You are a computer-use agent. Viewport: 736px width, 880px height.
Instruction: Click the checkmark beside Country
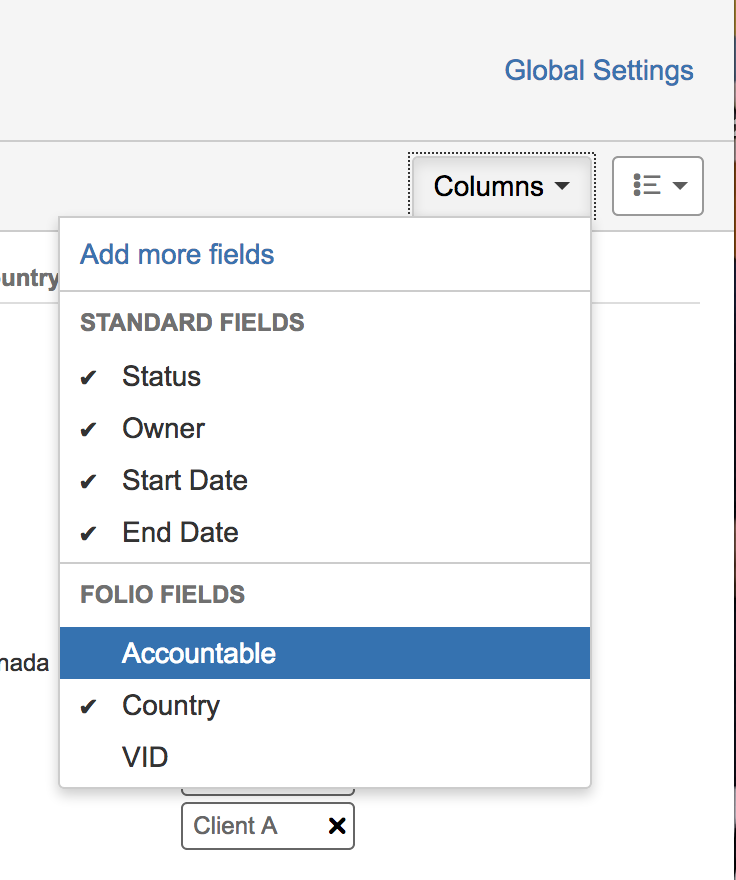click(89, 706)
